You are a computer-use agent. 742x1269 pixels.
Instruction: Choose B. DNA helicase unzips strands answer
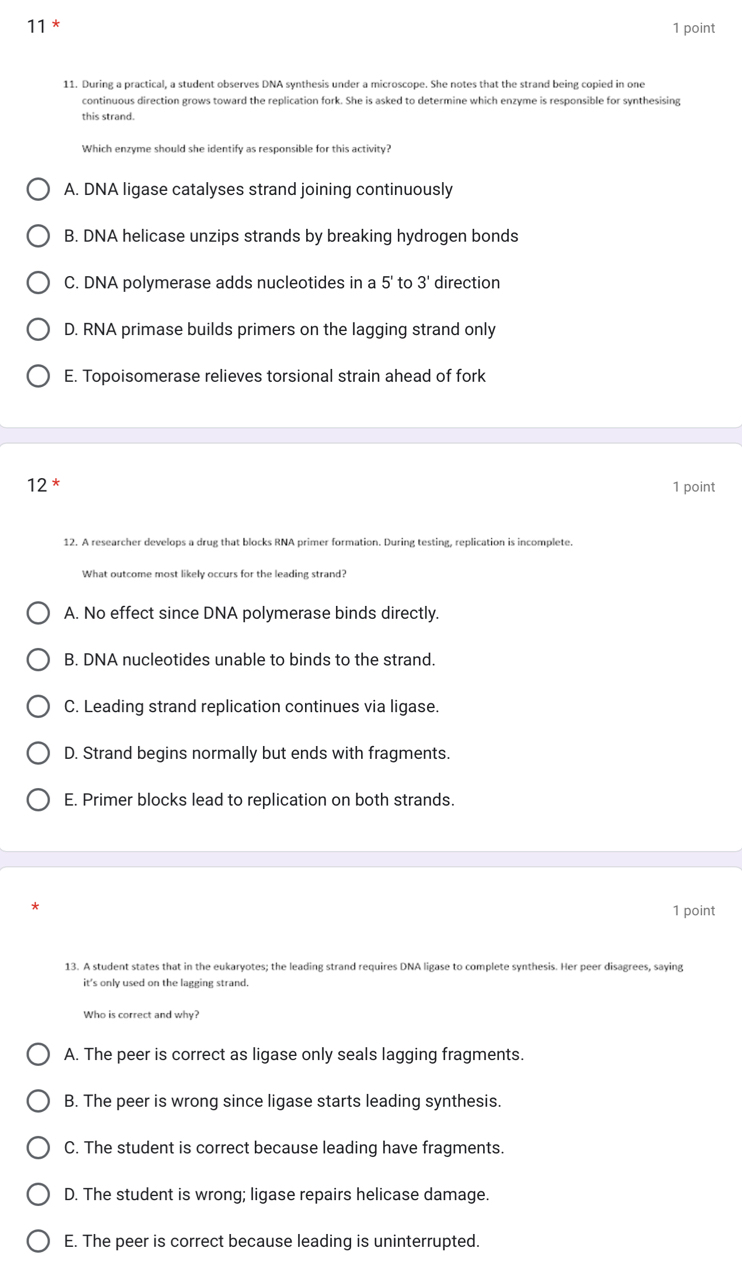[38, 237]
